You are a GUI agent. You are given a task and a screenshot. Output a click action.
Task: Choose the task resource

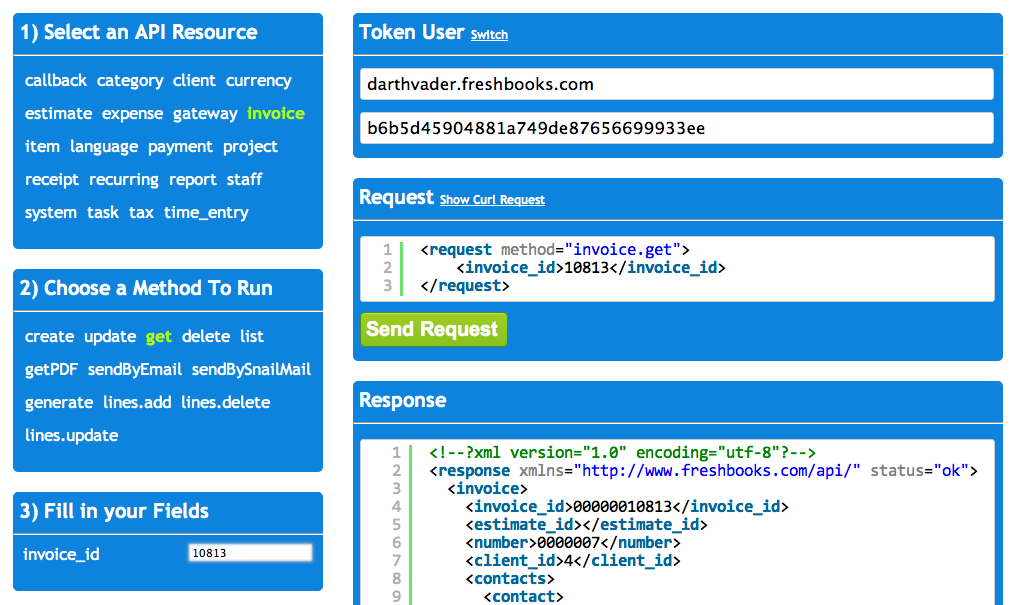(x=103, y=213)
